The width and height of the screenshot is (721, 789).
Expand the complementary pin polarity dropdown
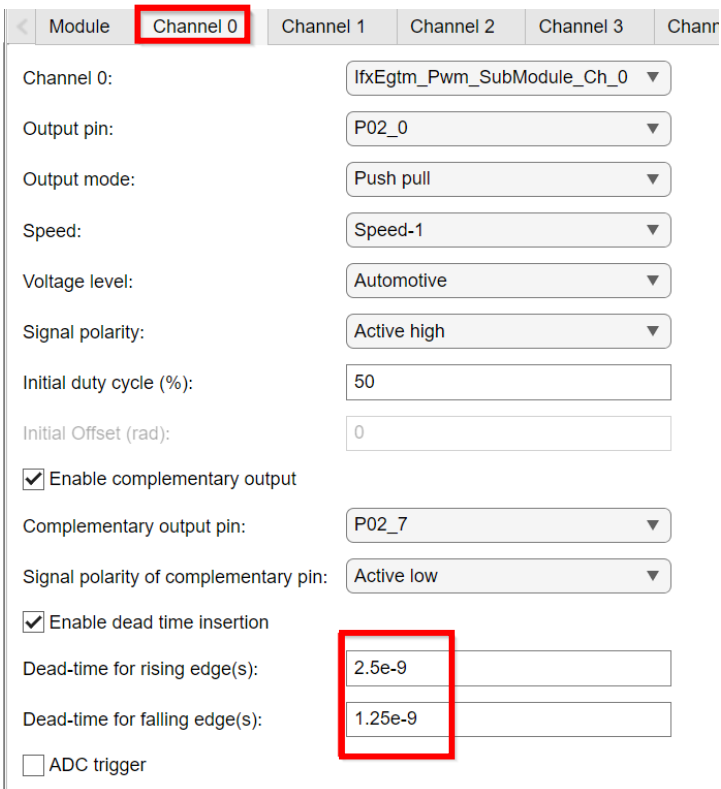pyautogui.click(x=507, y=576)
